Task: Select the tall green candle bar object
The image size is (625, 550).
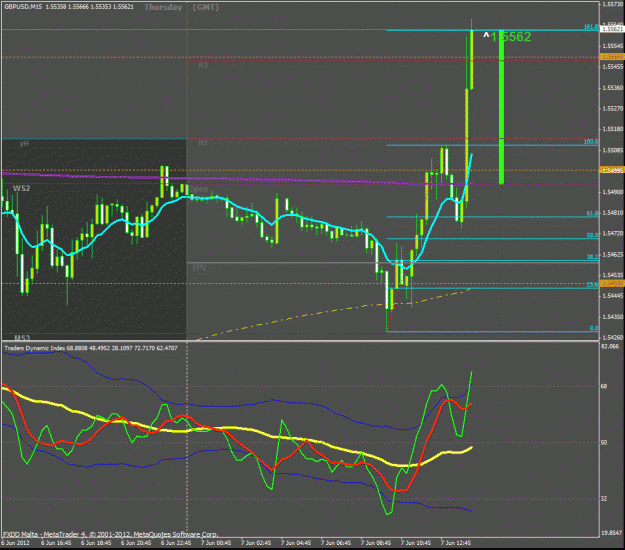Action: [501, 108]
